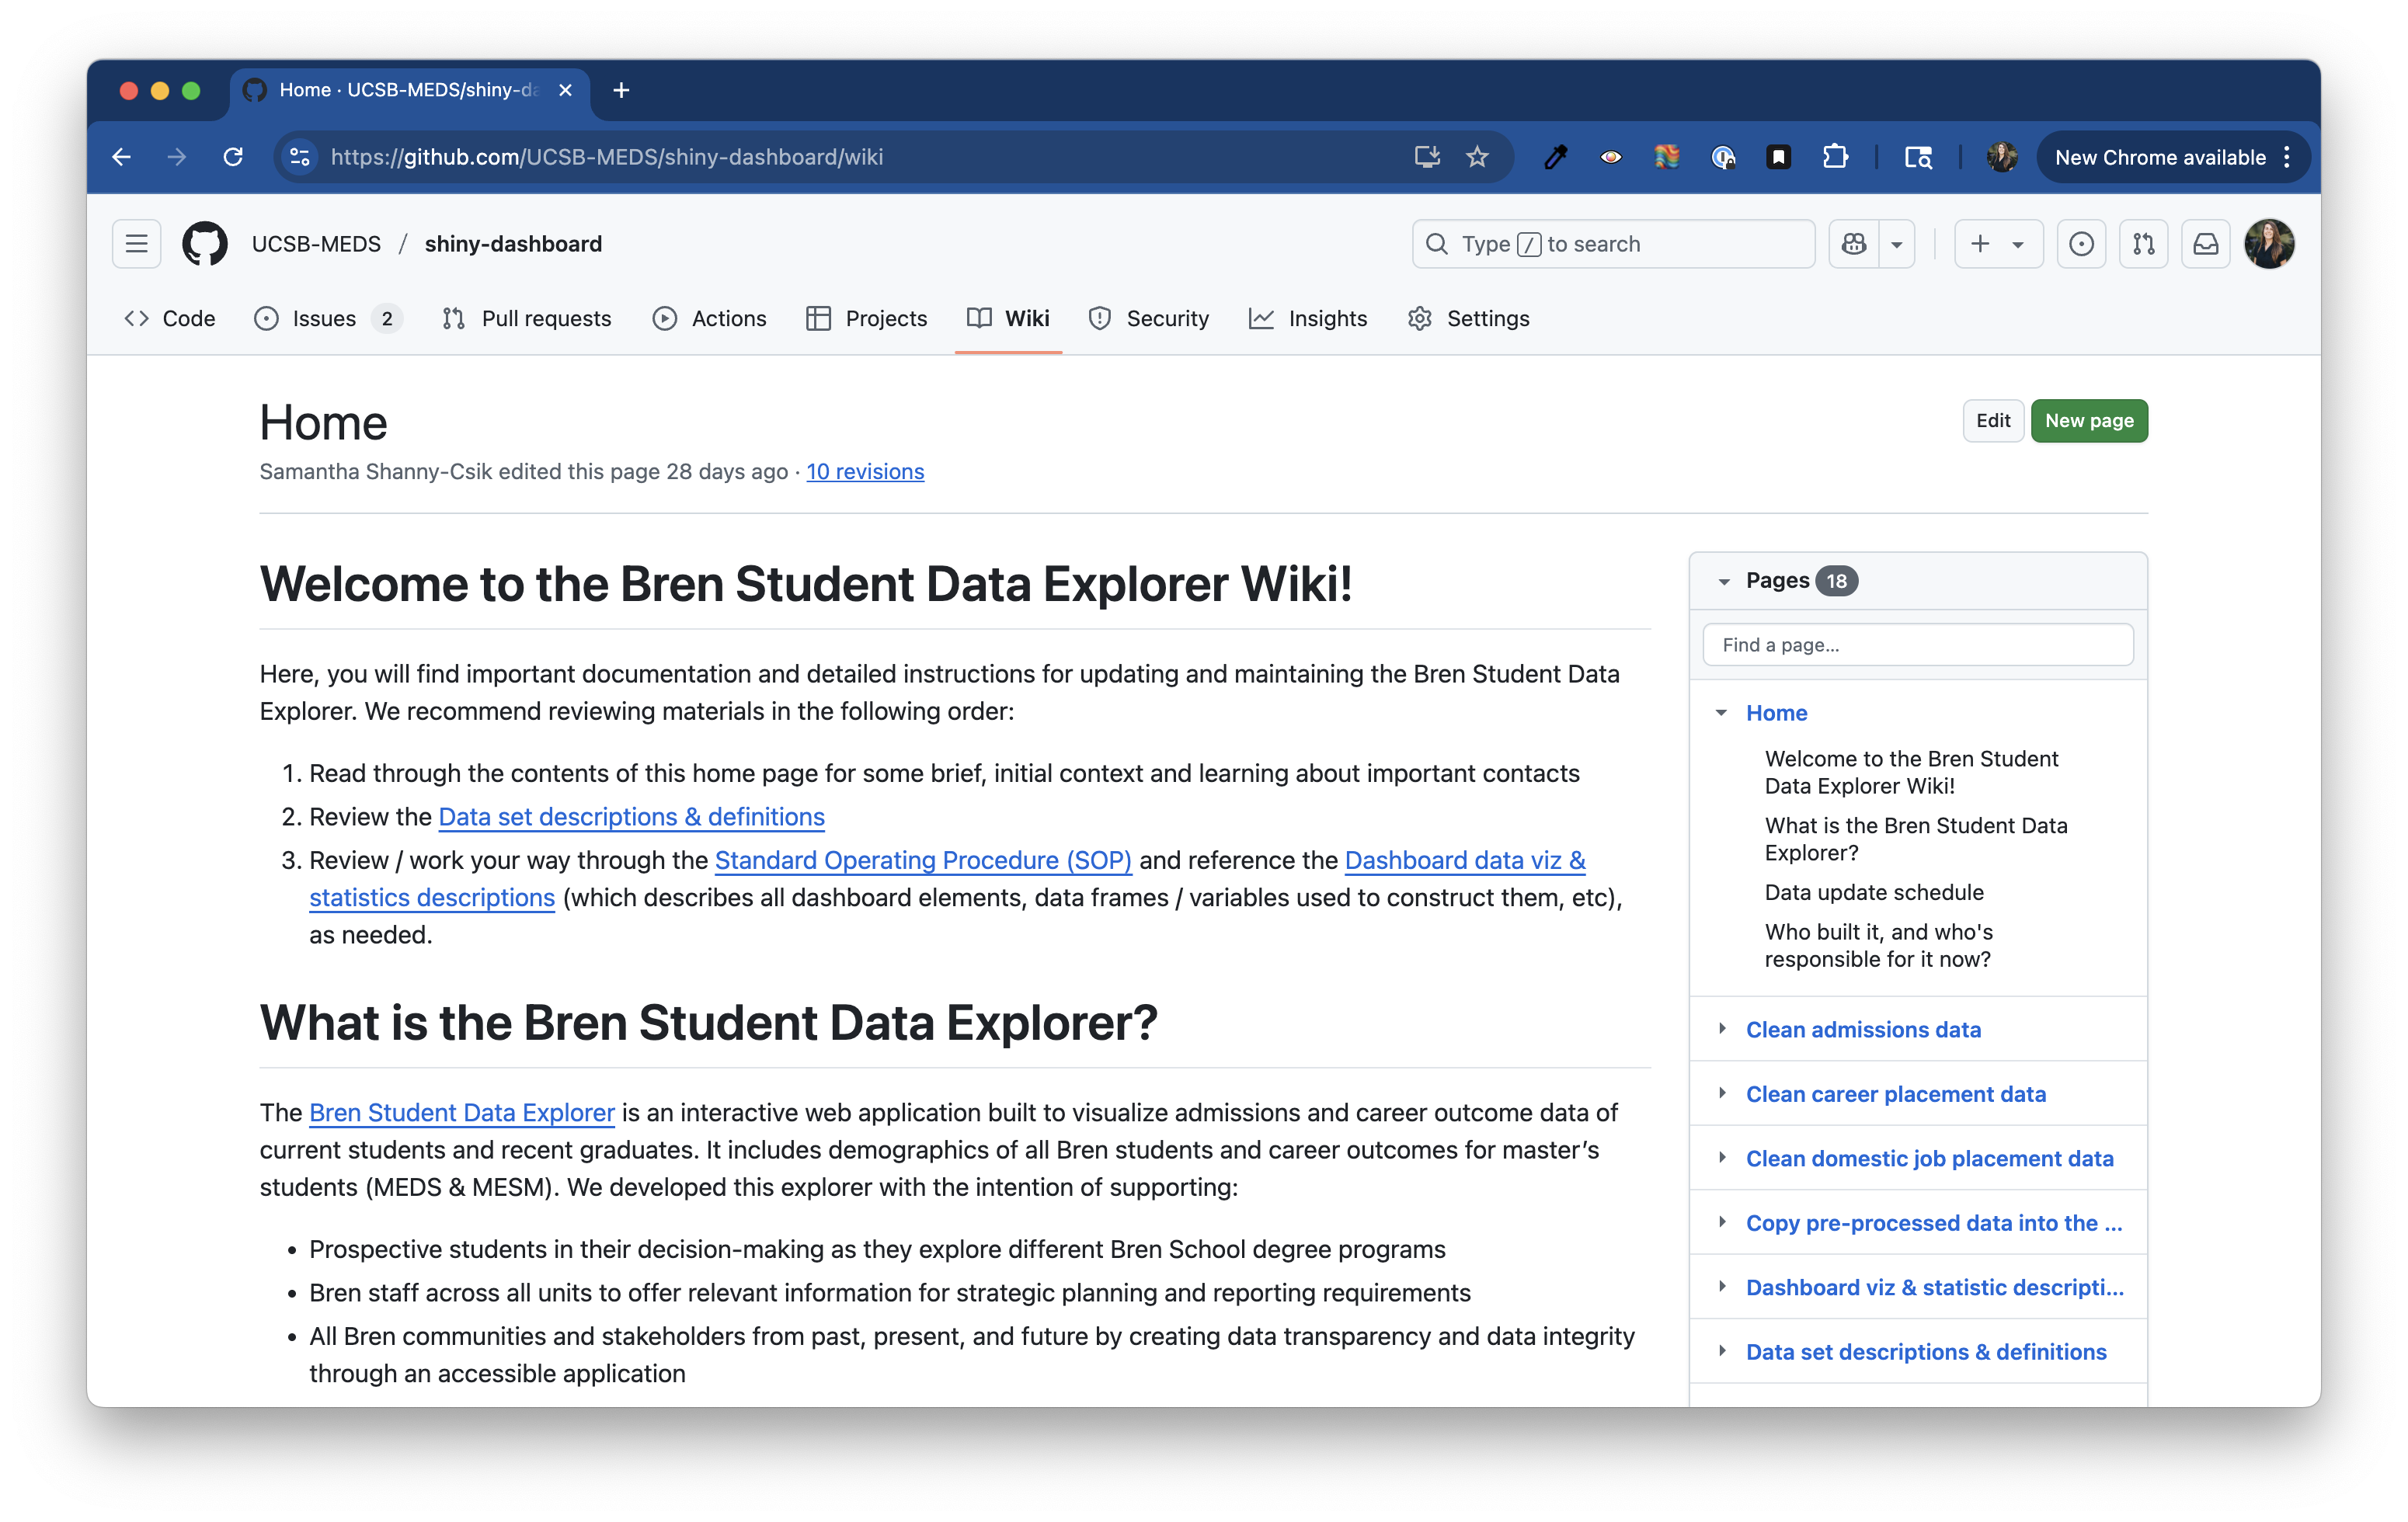Open the Bren Student Data Explorer link
The width and height of the screenshot is (2408, 1522).
tap(461, 1112)
